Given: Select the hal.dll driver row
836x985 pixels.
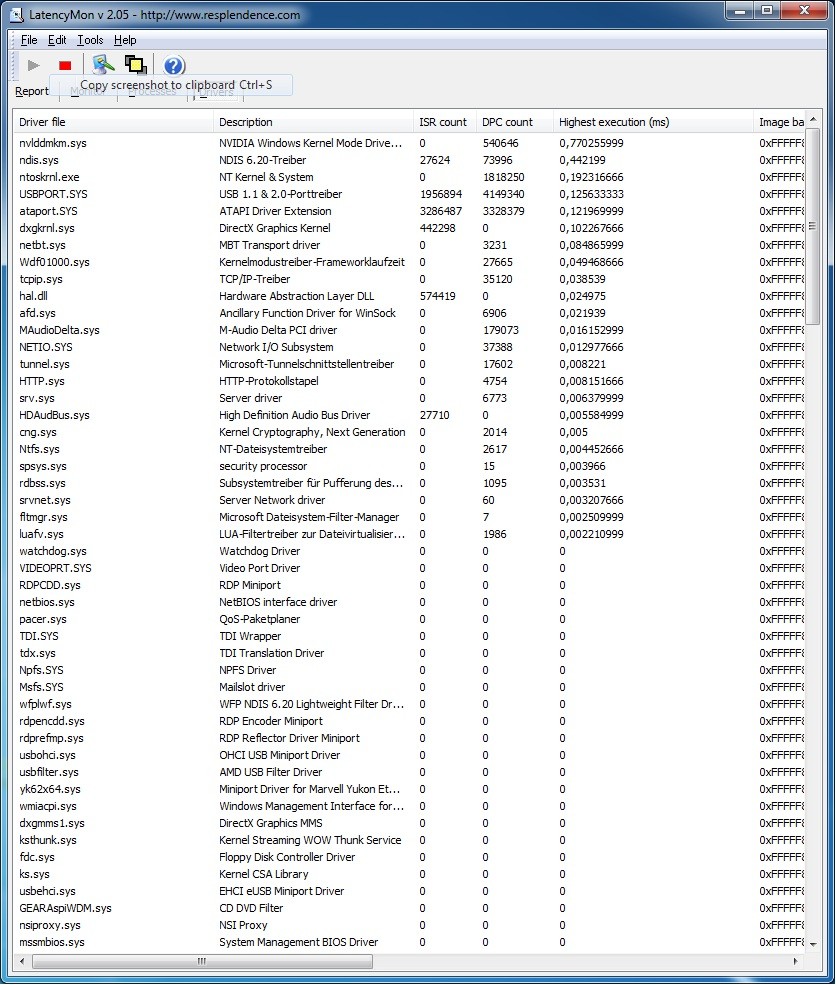Looking at the screenshot, I should (x=409, y=296).
